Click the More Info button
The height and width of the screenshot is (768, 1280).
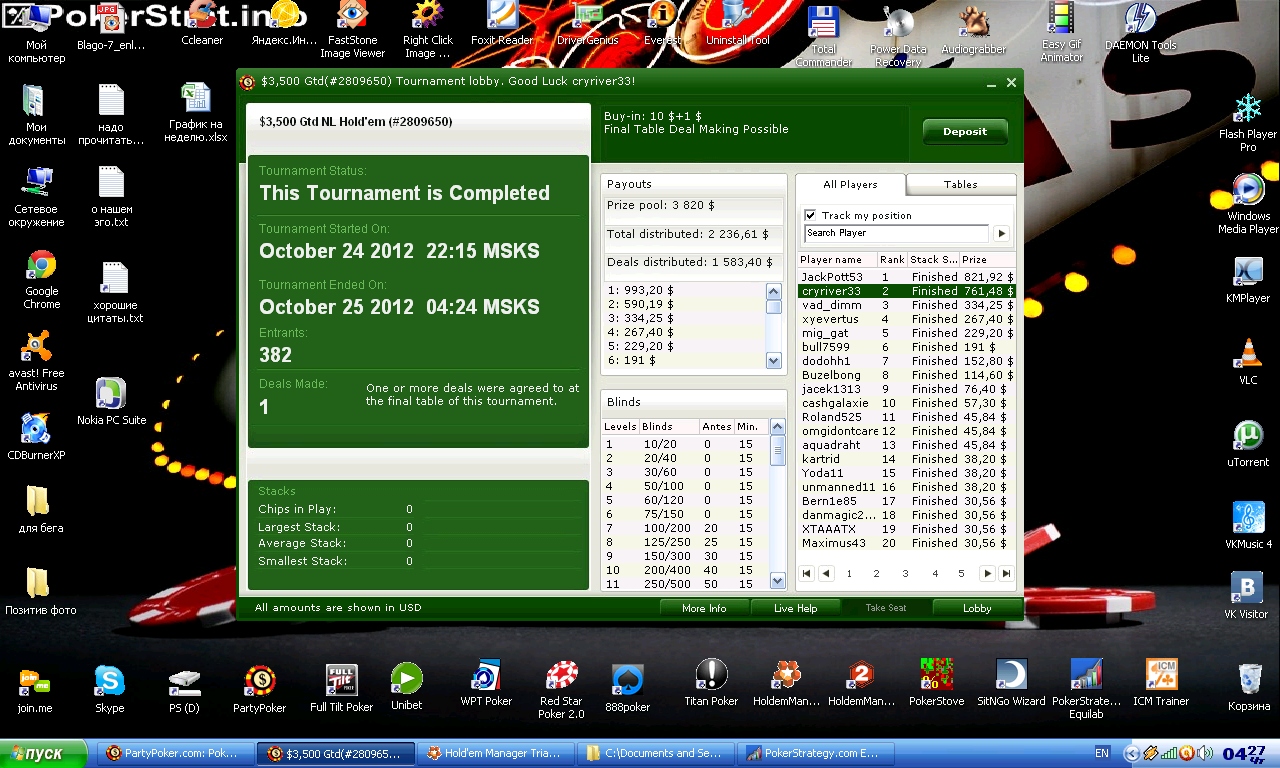point(704,608)
